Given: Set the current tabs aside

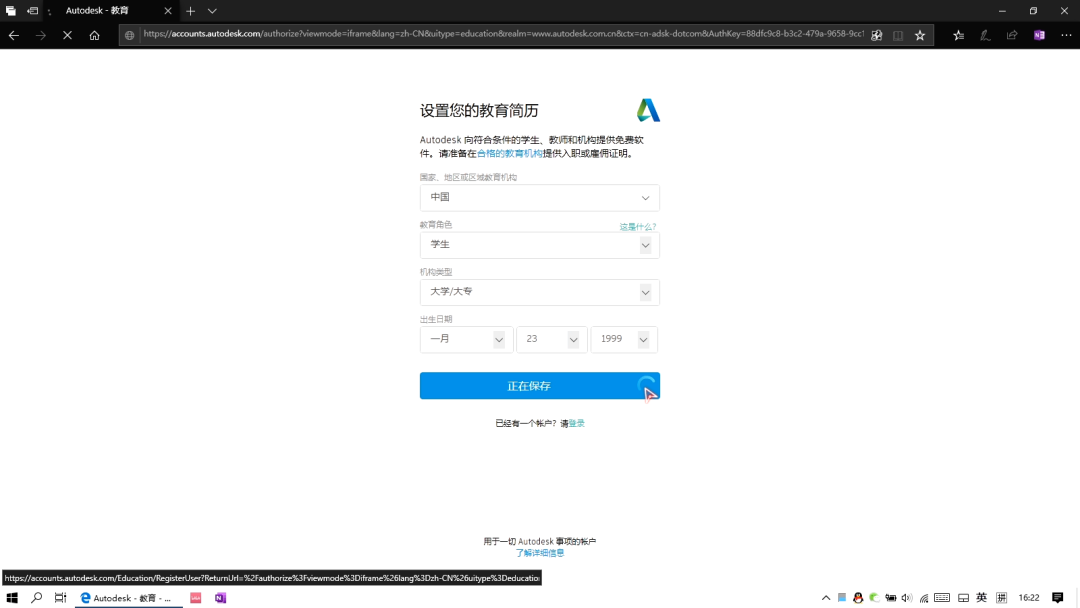Looking at the screenshot, I should (32, 11).
